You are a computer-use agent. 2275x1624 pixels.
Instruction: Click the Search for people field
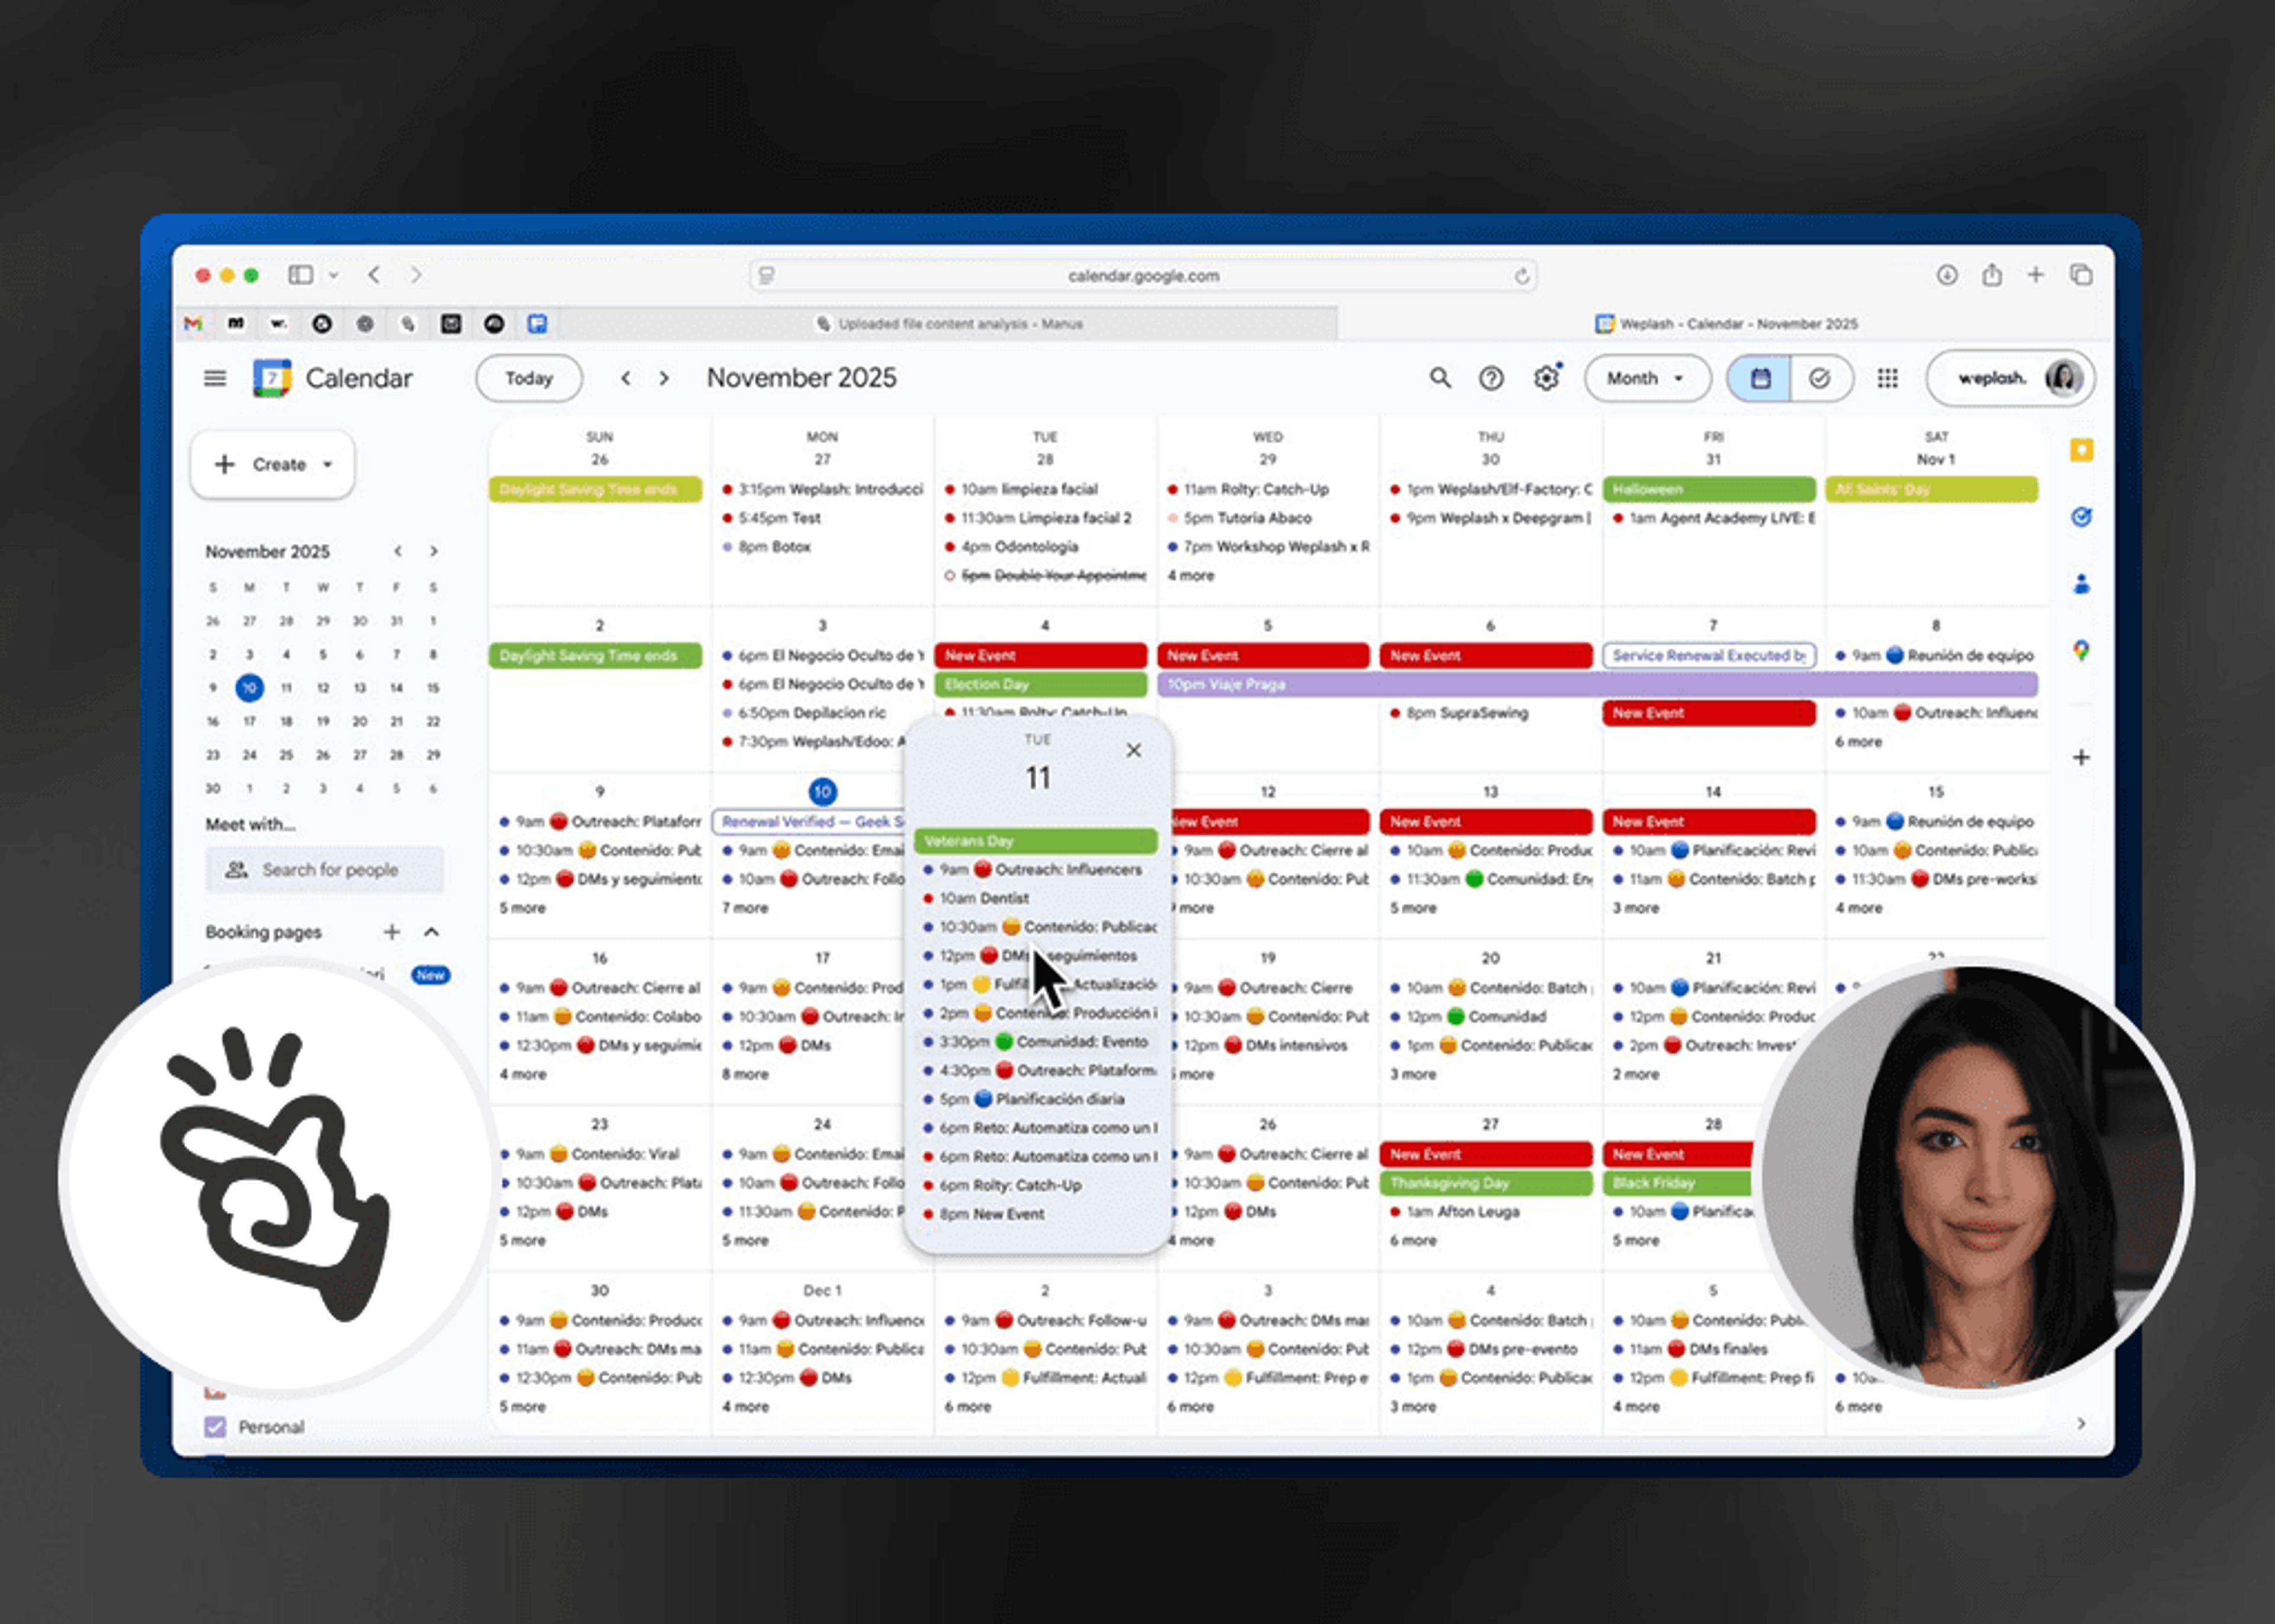325,870
